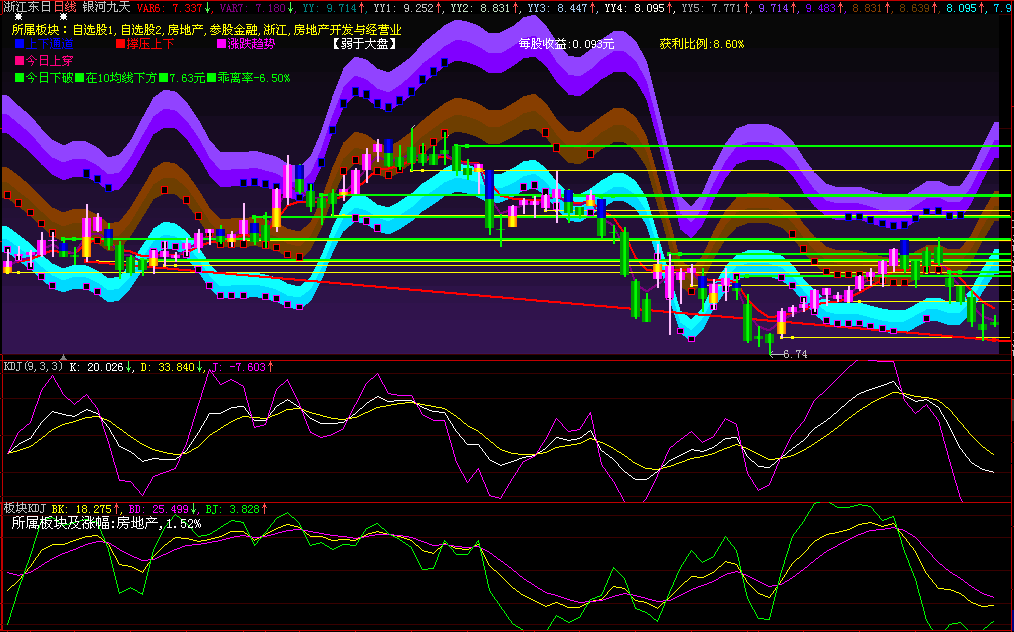Click the BJ: 3.828 value
The height and width of the screenshot is (632, 1014).
tap(232, 509)
